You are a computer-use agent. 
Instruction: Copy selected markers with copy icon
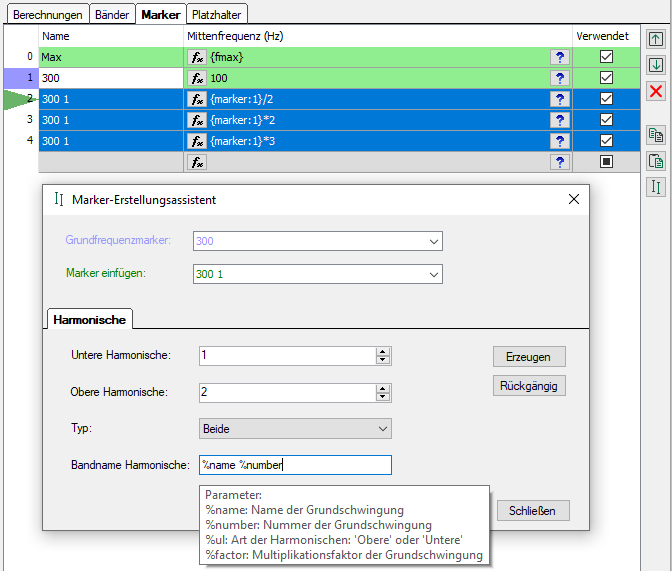[656, 135]
